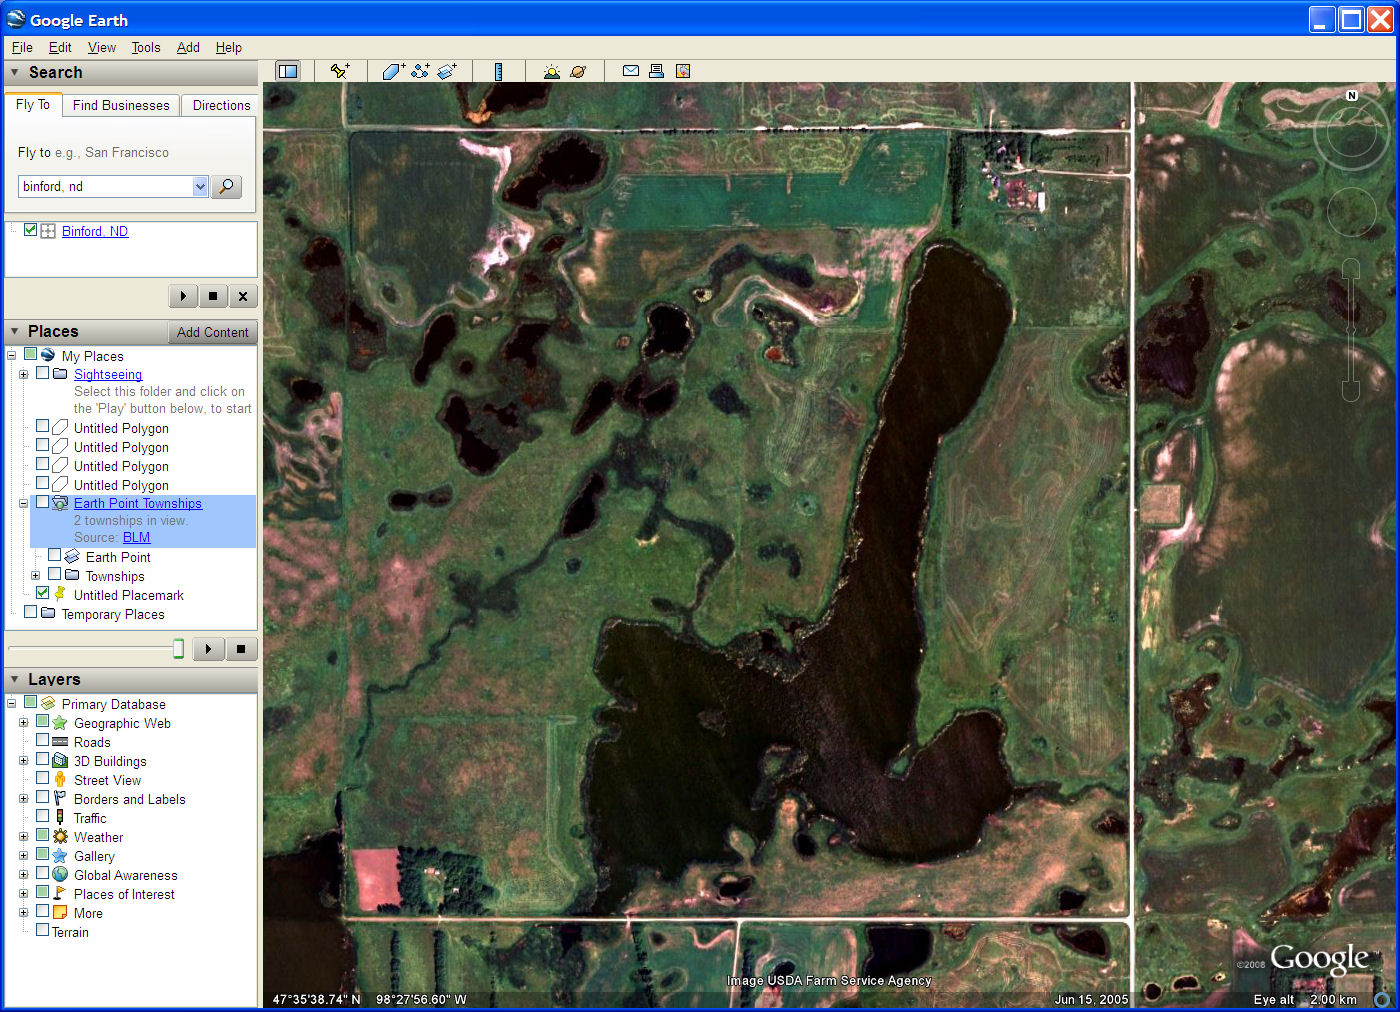The width and height of the screenshot is (1400, 1012).
Task: Select the Add Polygon tool
Action: click(x=393, y=71)
